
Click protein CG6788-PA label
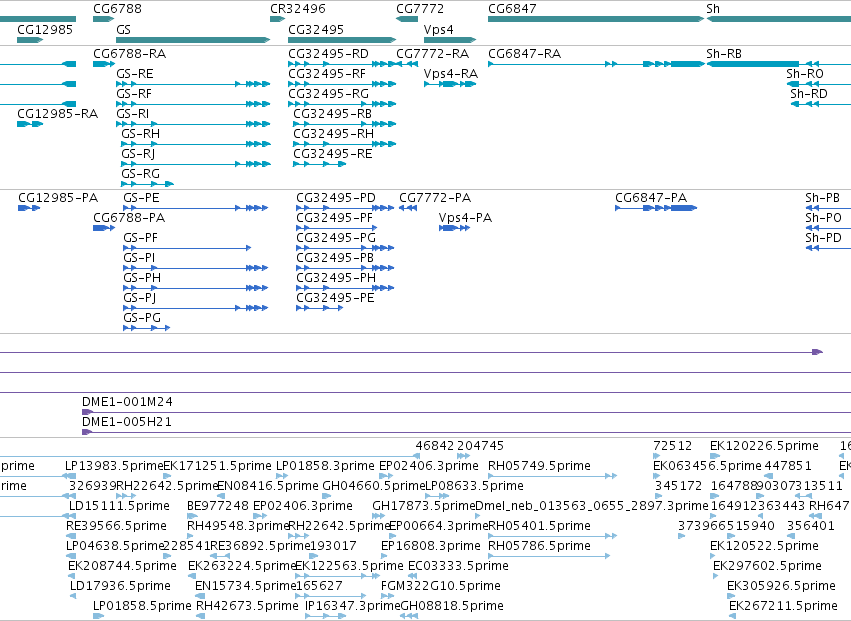[129, 218]
